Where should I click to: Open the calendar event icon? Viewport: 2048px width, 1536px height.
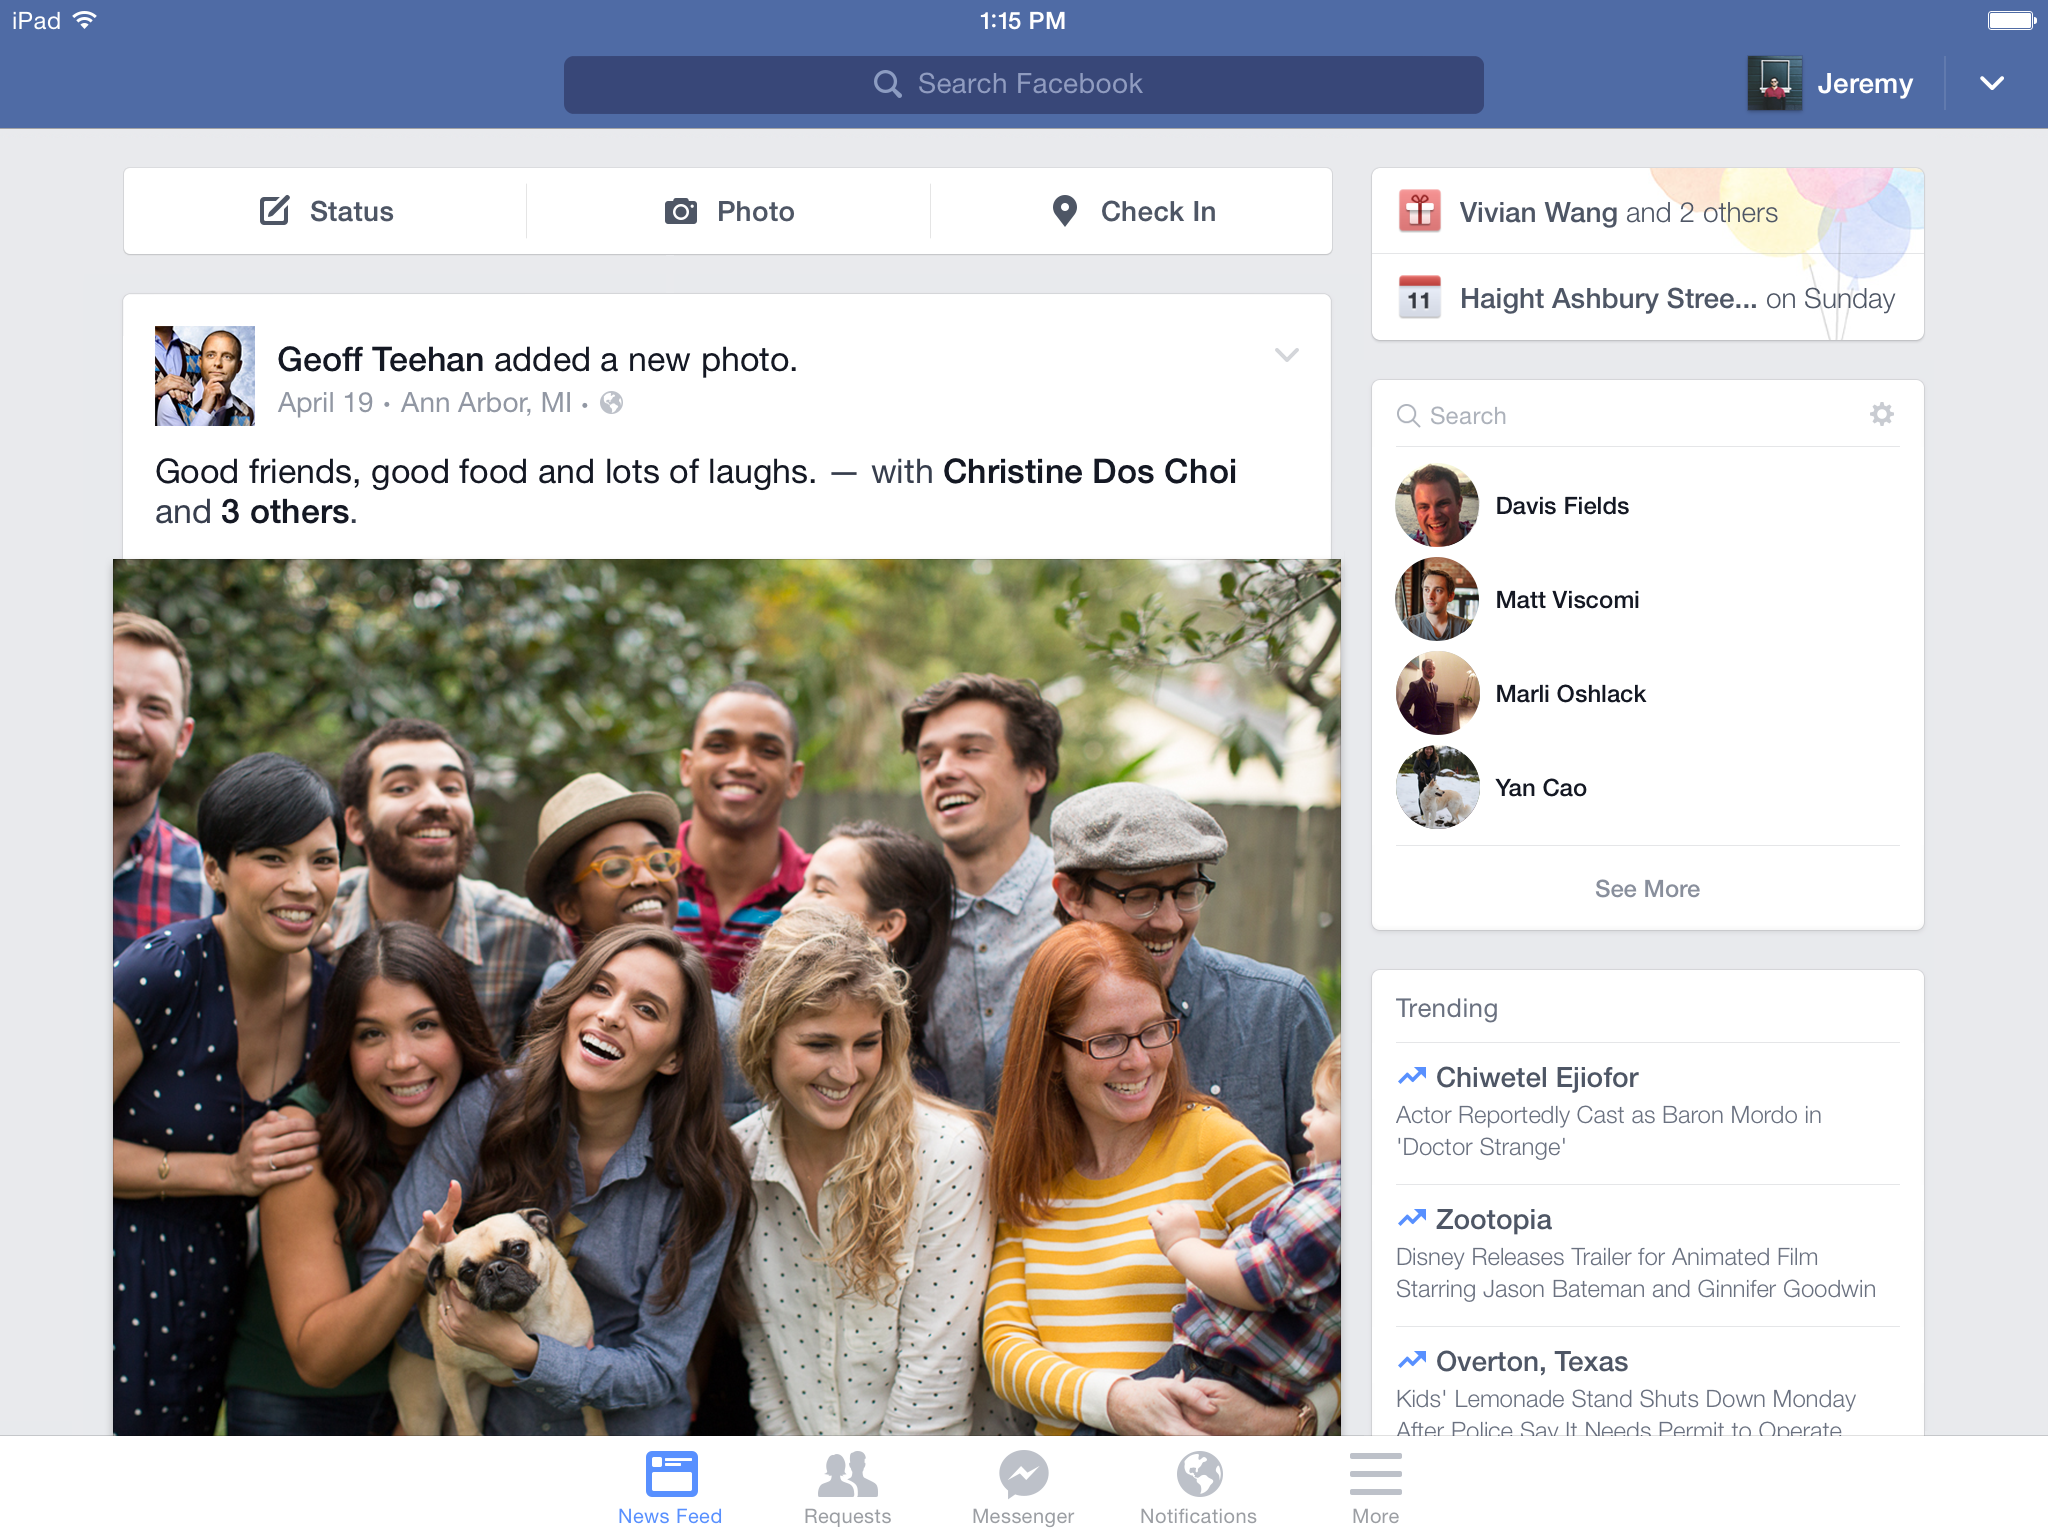pos(1419,297)
